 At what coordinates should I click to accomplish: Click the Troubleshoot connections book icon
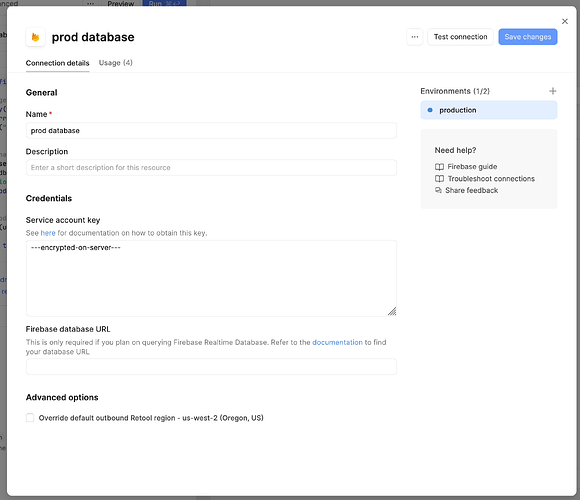point(439,179)
